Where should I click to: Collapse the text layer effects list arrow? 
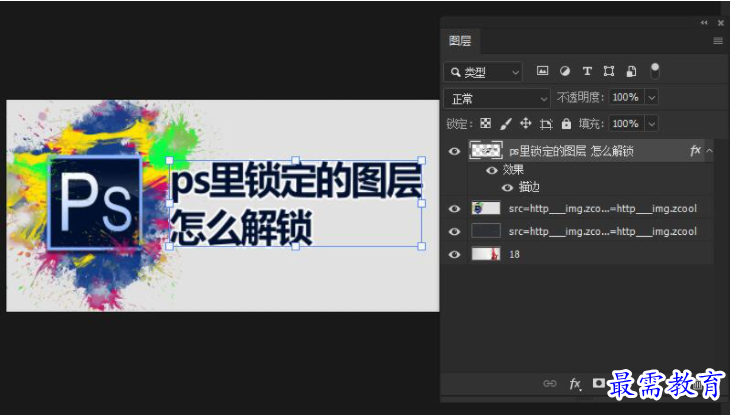point(709,151)
